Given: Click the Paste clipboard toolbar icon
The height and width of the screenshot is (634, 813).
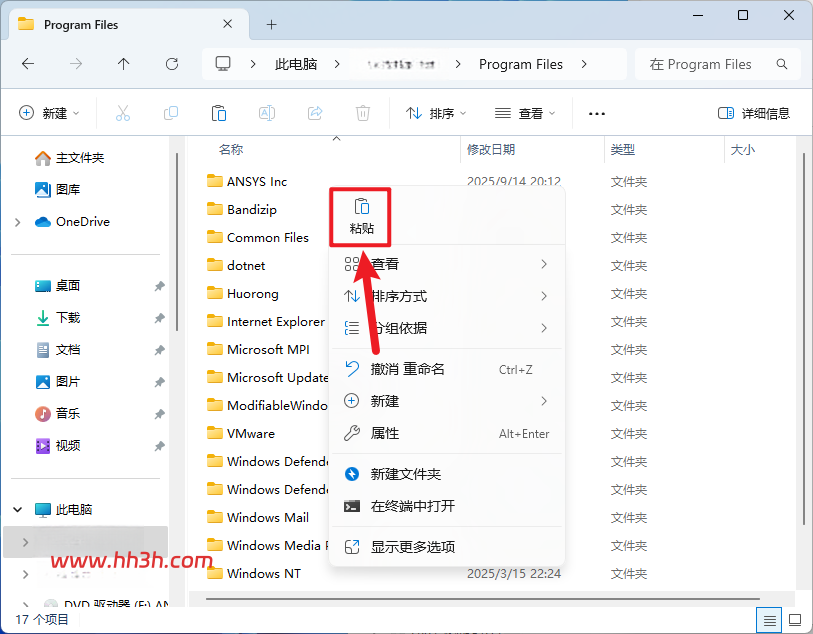Looking at the screenshot, I should pyautogui.click(x=219, y=113).
